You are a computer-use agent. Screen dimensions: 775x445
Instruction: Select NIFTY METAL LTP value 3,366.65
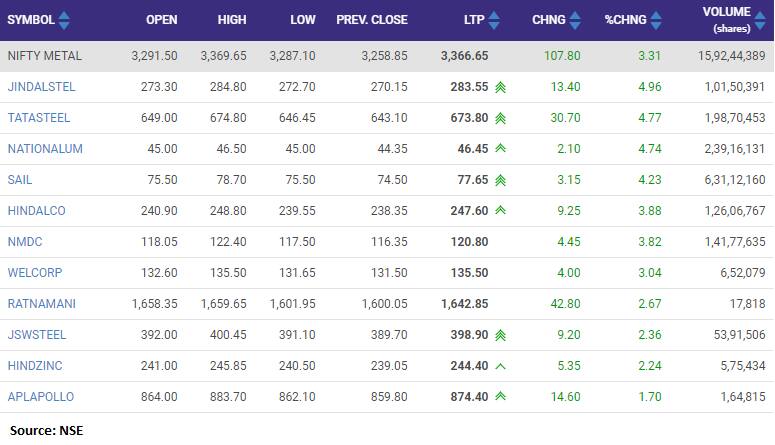coord(464,56)
